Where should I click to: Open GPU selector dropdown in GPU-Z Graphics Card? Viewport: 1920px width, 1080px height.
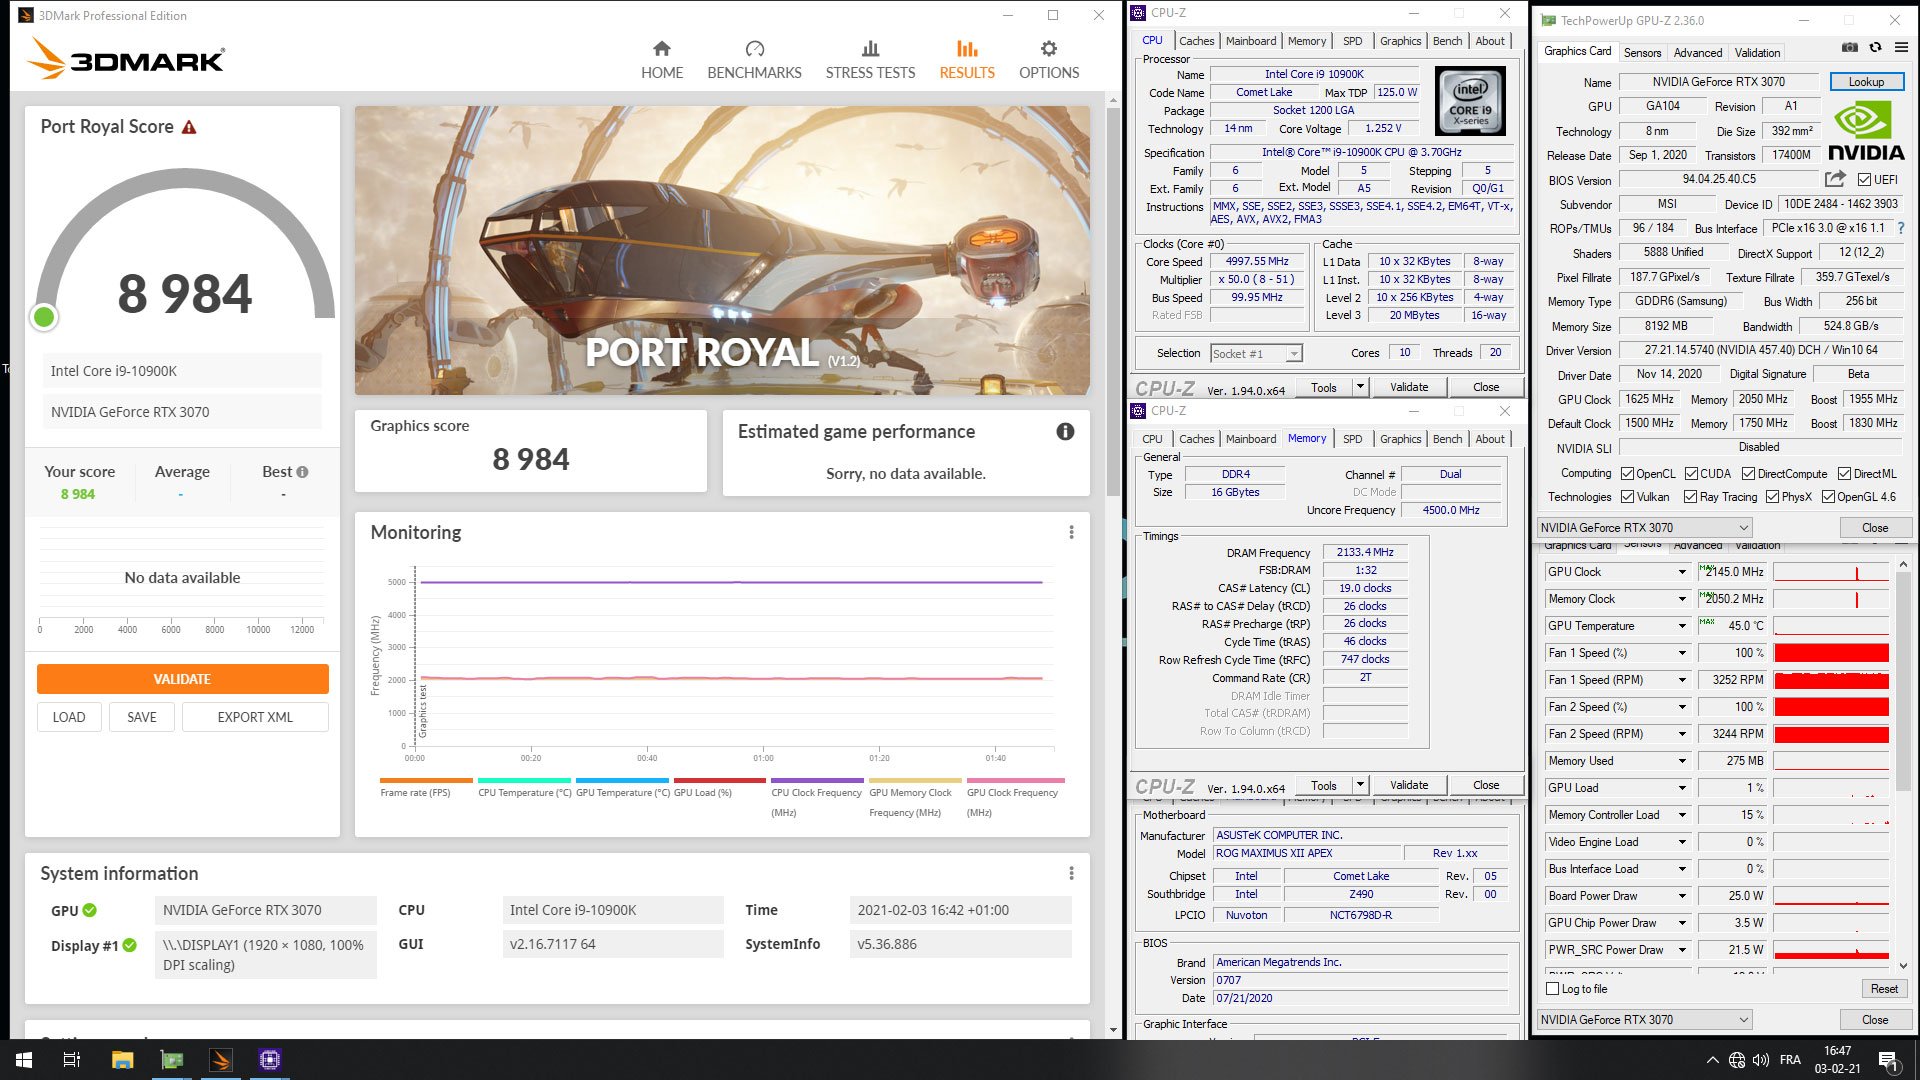click(x=1644, y=528)
